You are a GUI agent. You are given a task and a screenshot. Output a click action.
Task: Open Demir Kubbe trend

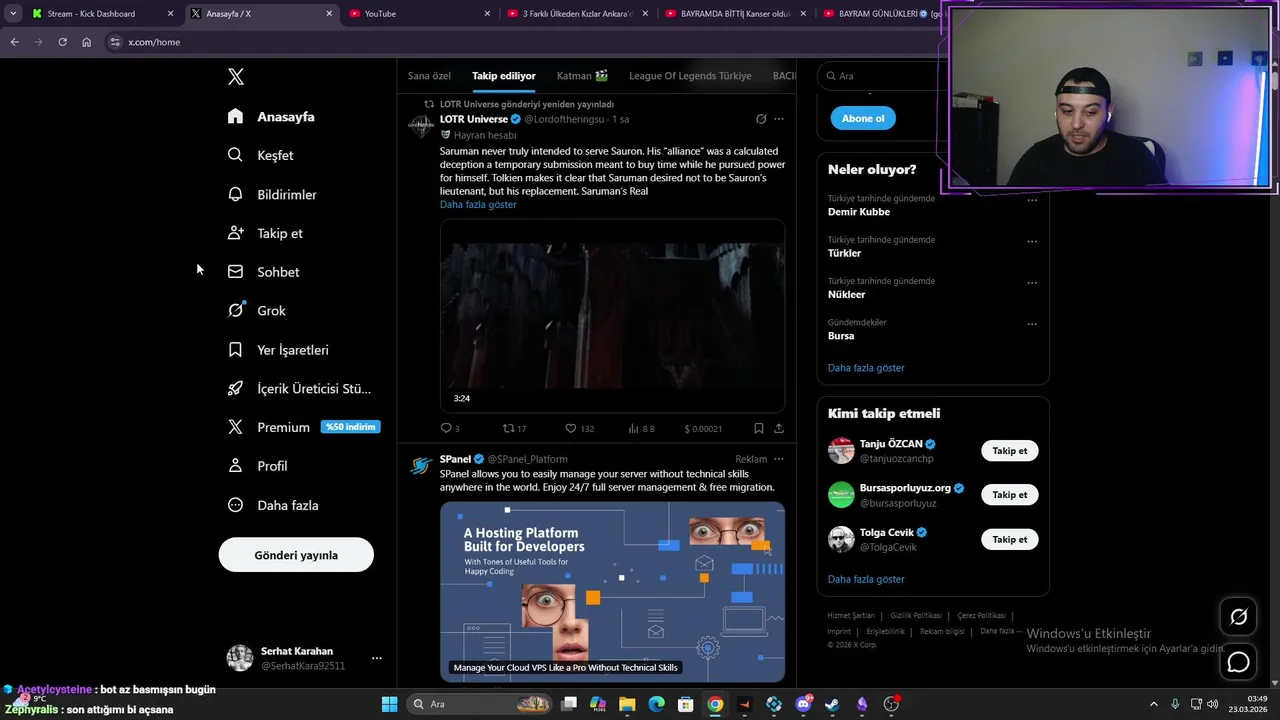[x=859, y=212]
